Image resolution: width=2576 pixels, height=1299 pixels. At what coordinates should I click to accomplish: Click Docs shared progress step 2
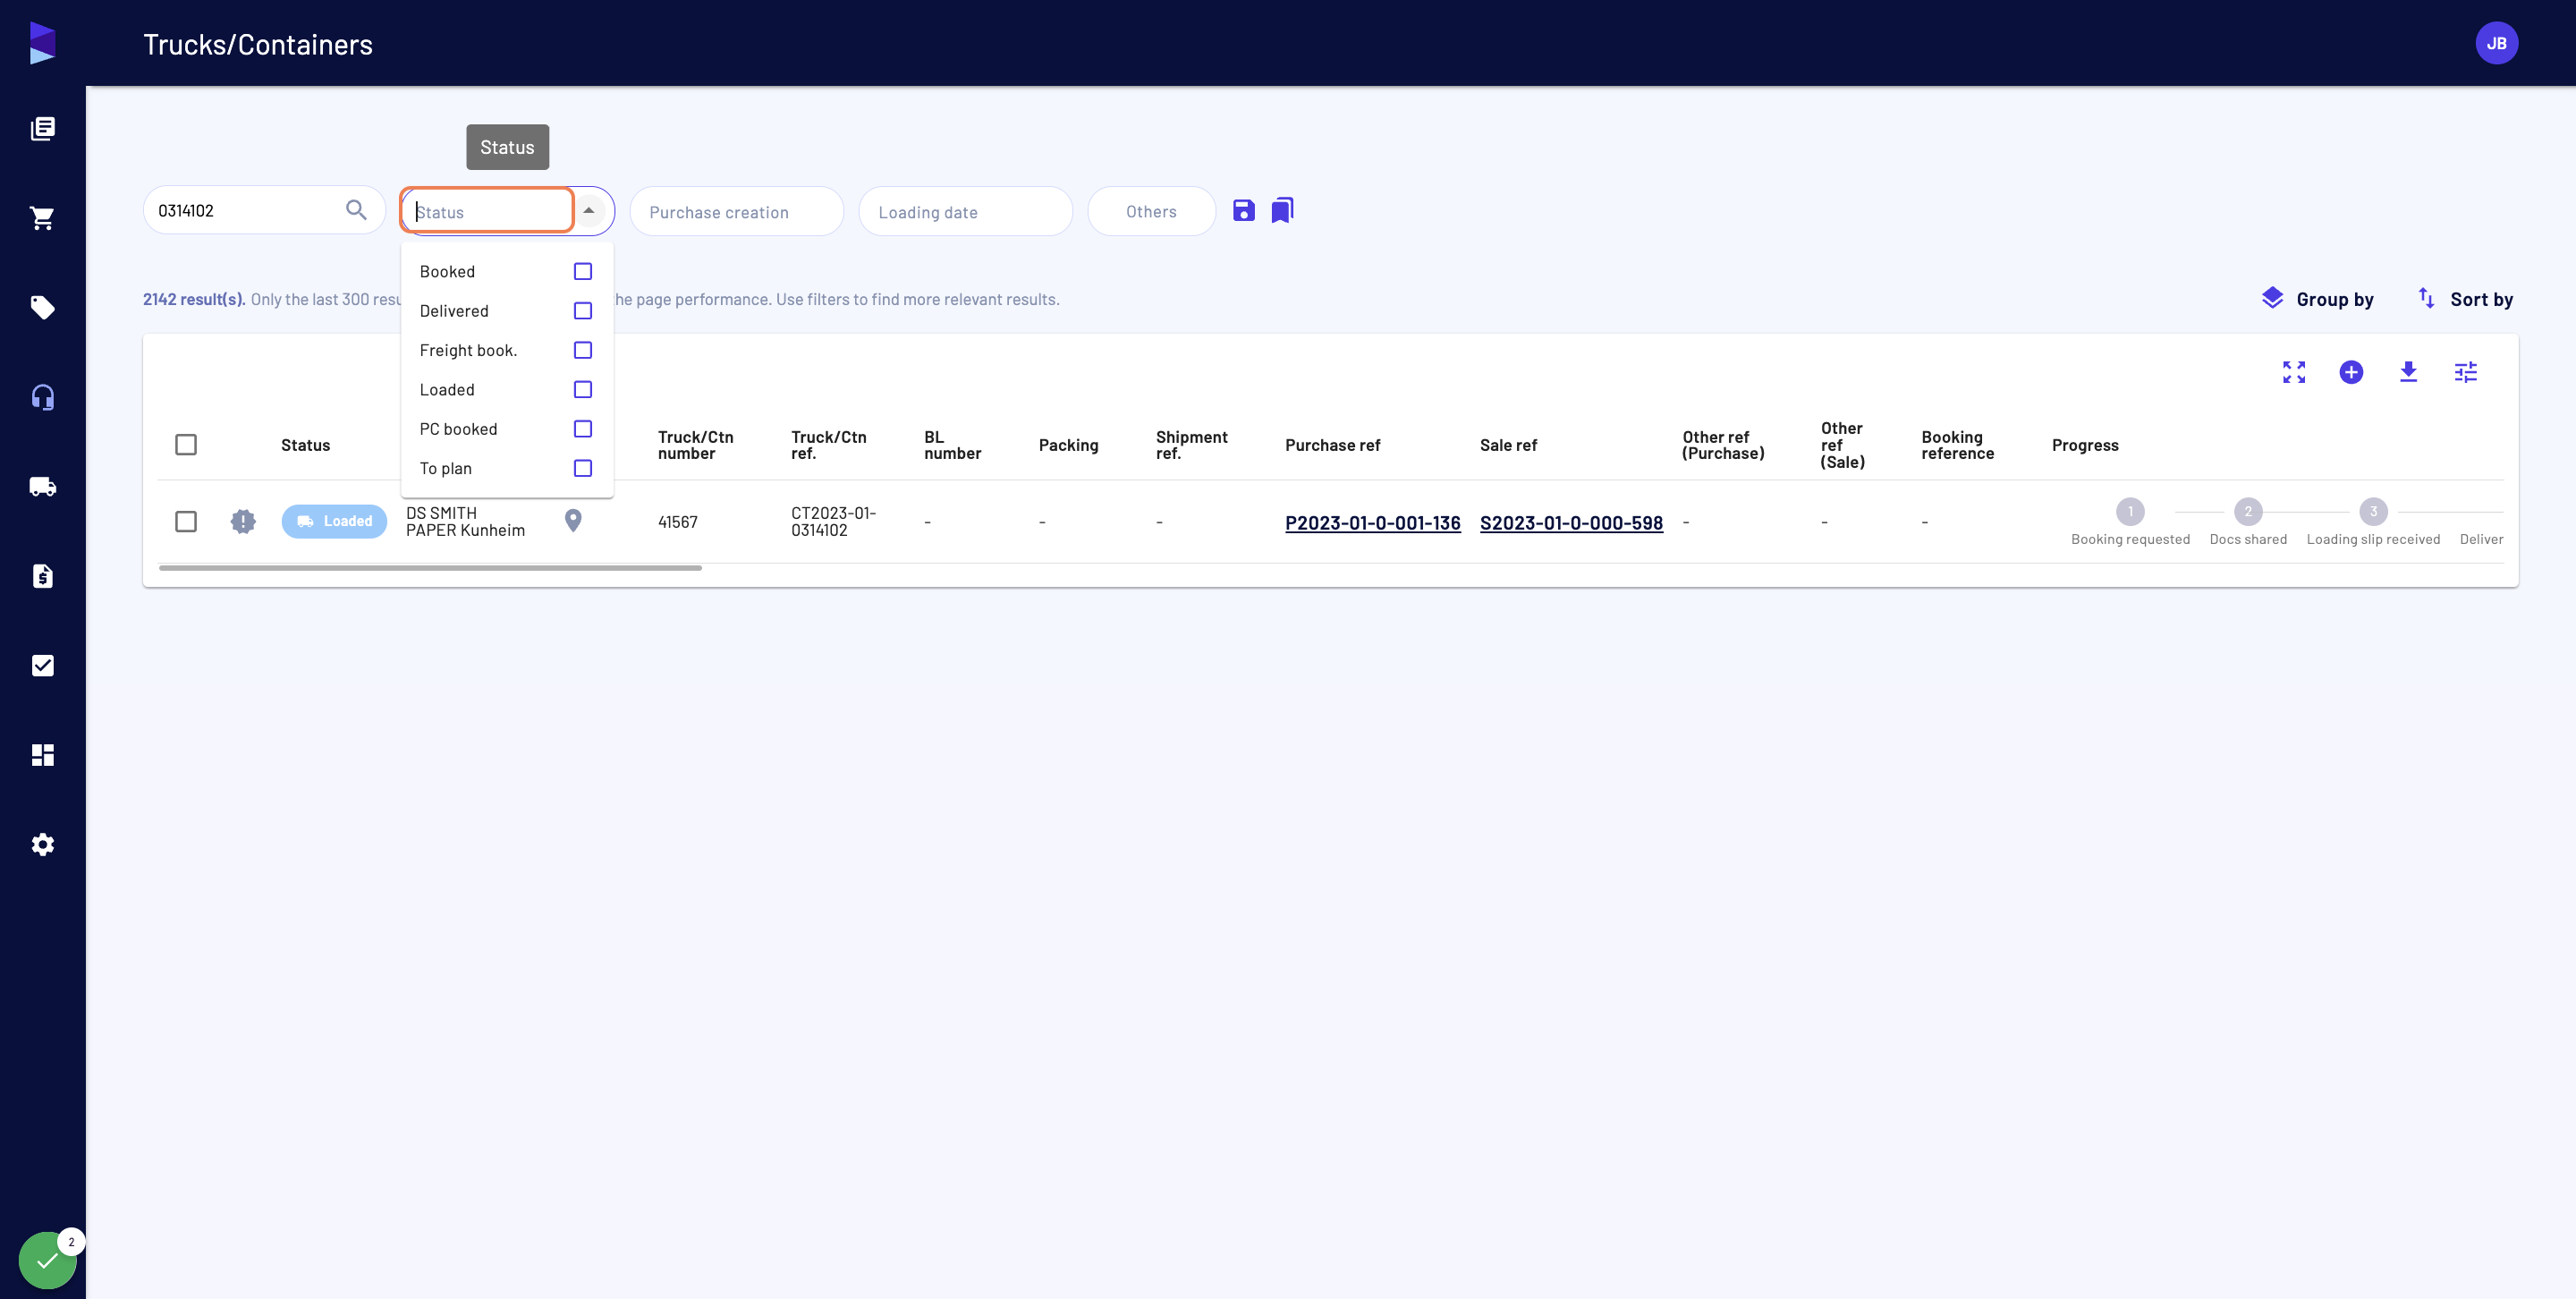[x=2248, y=511]
